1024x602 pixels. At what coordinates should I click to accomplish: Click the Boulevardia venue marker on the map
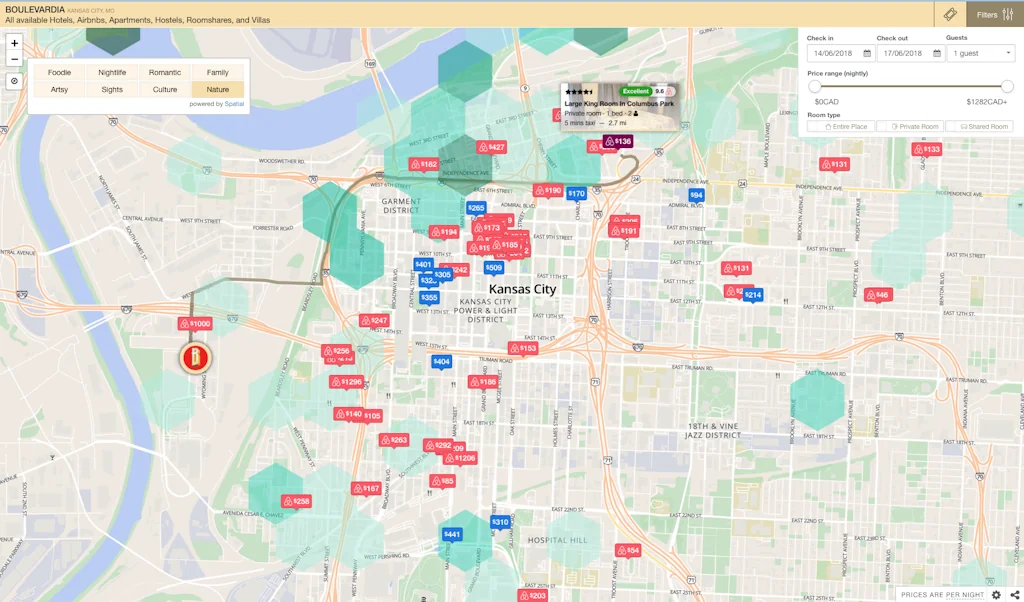click(x=195, y=358)
